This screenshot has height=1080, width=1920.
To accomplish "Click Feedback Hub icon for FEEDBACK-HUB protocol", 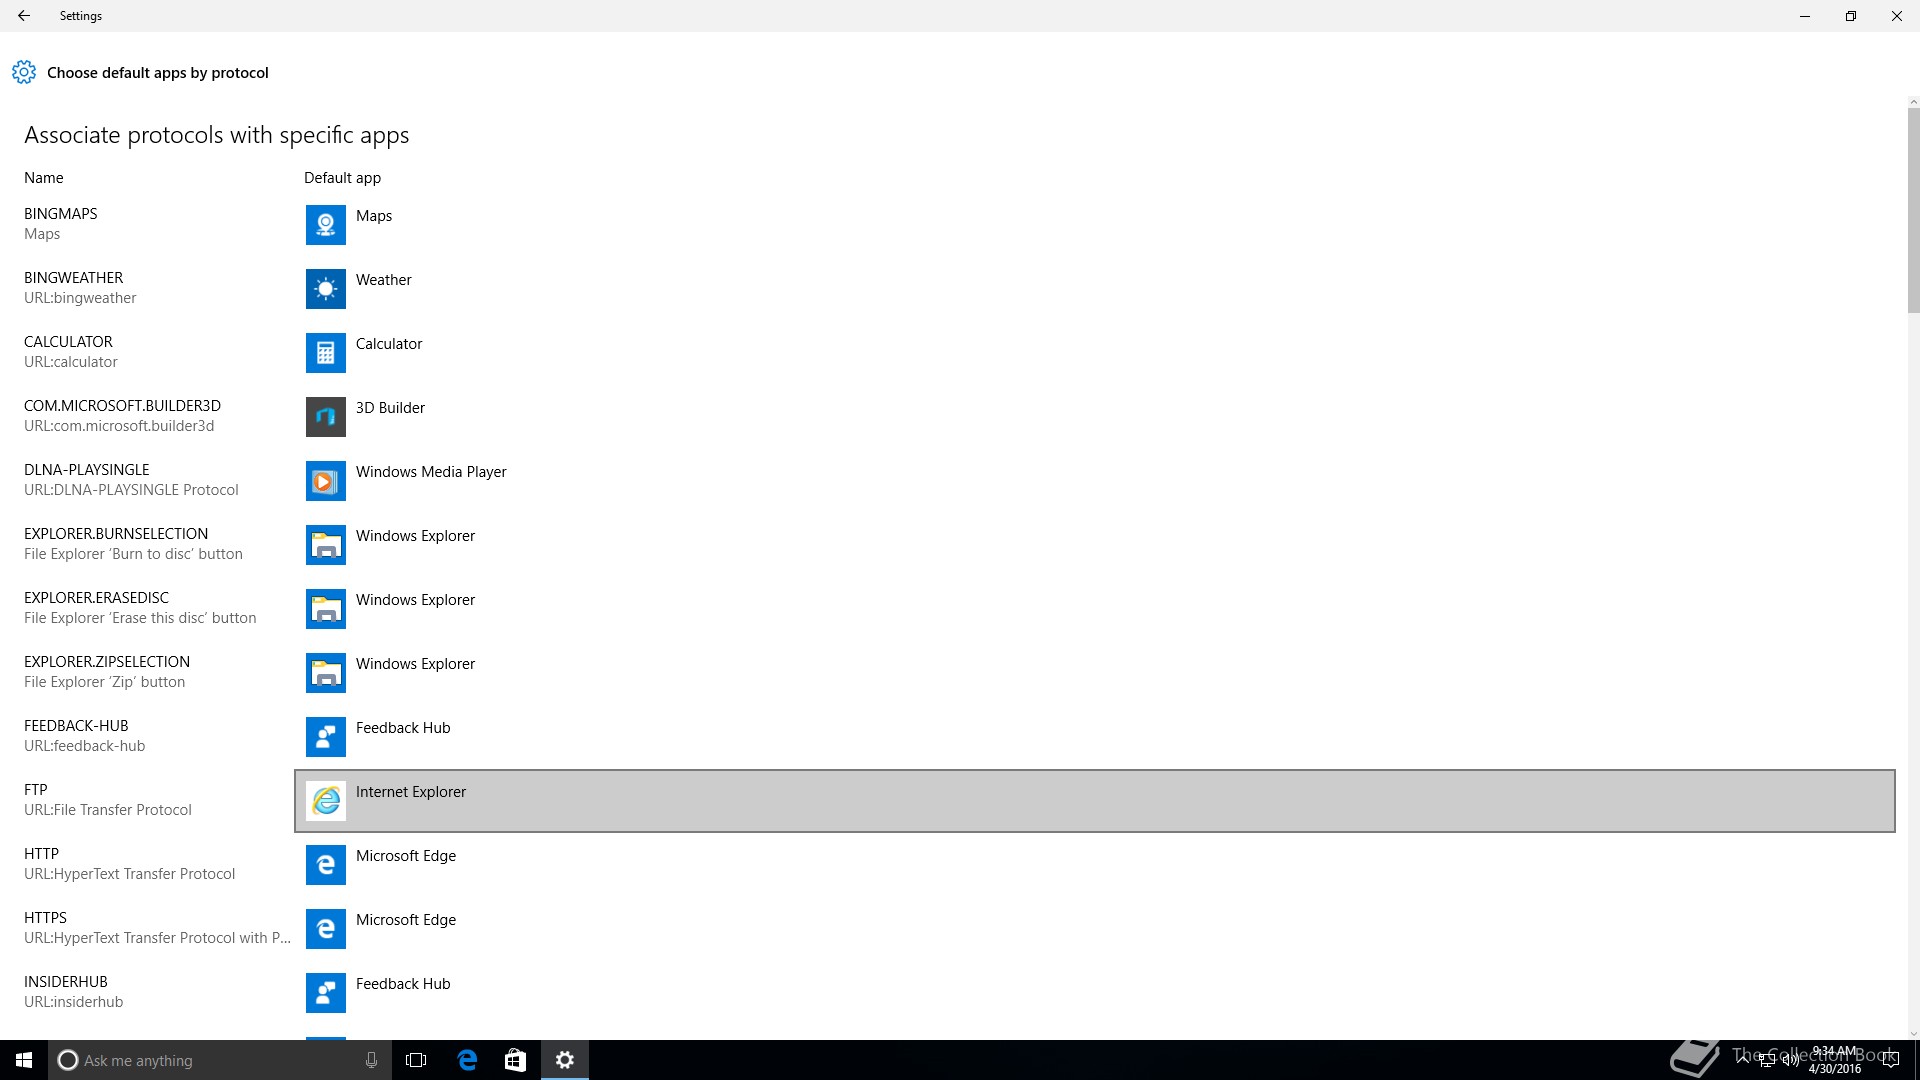I will (325, 737).
